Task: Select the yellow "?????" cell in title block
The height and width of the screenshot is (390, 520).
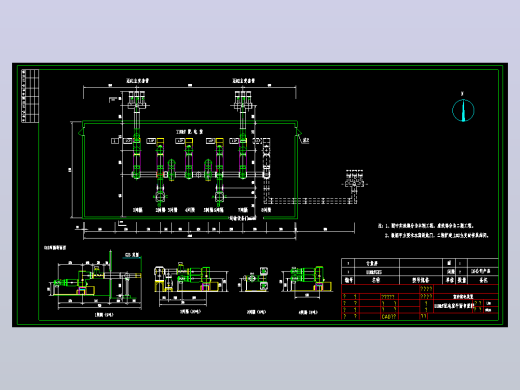Action: [388, 296]
